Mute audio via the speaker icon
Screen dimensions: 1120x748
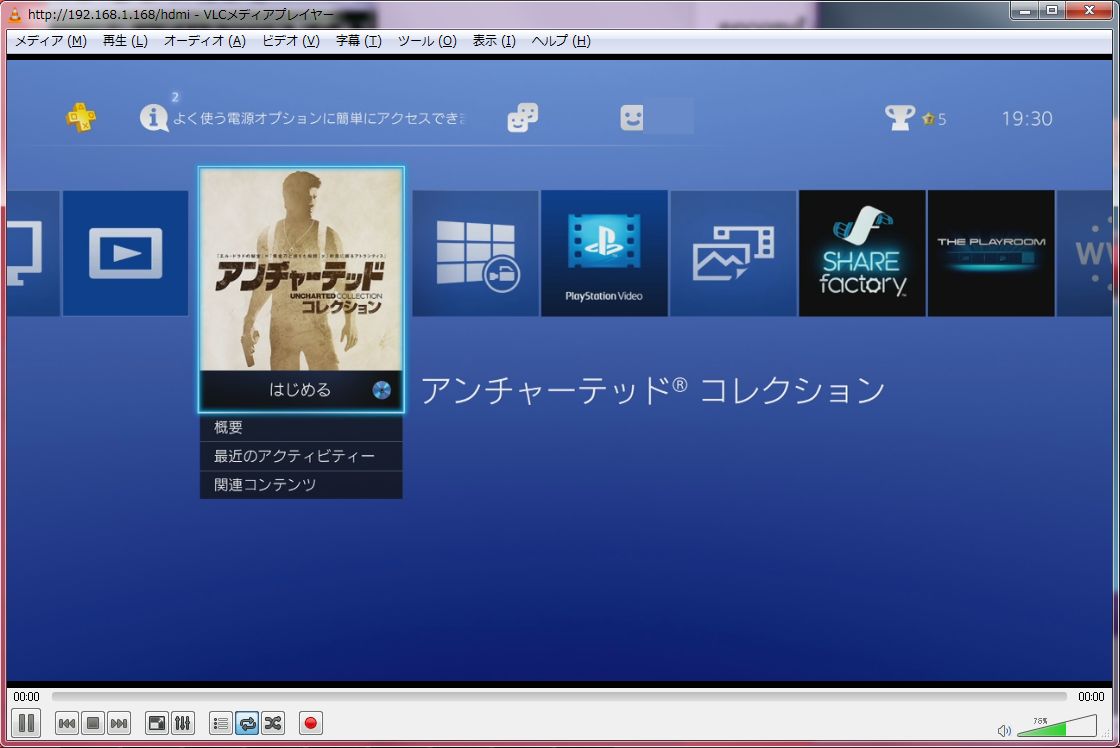pos(1004,730)
